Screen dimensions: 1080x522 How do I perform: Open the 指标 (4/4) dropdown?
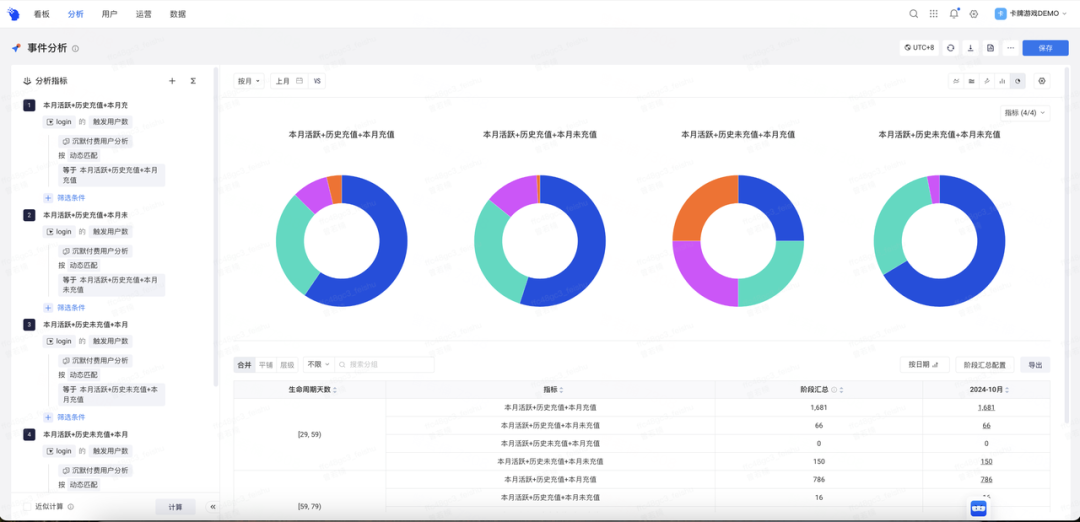1025,113
